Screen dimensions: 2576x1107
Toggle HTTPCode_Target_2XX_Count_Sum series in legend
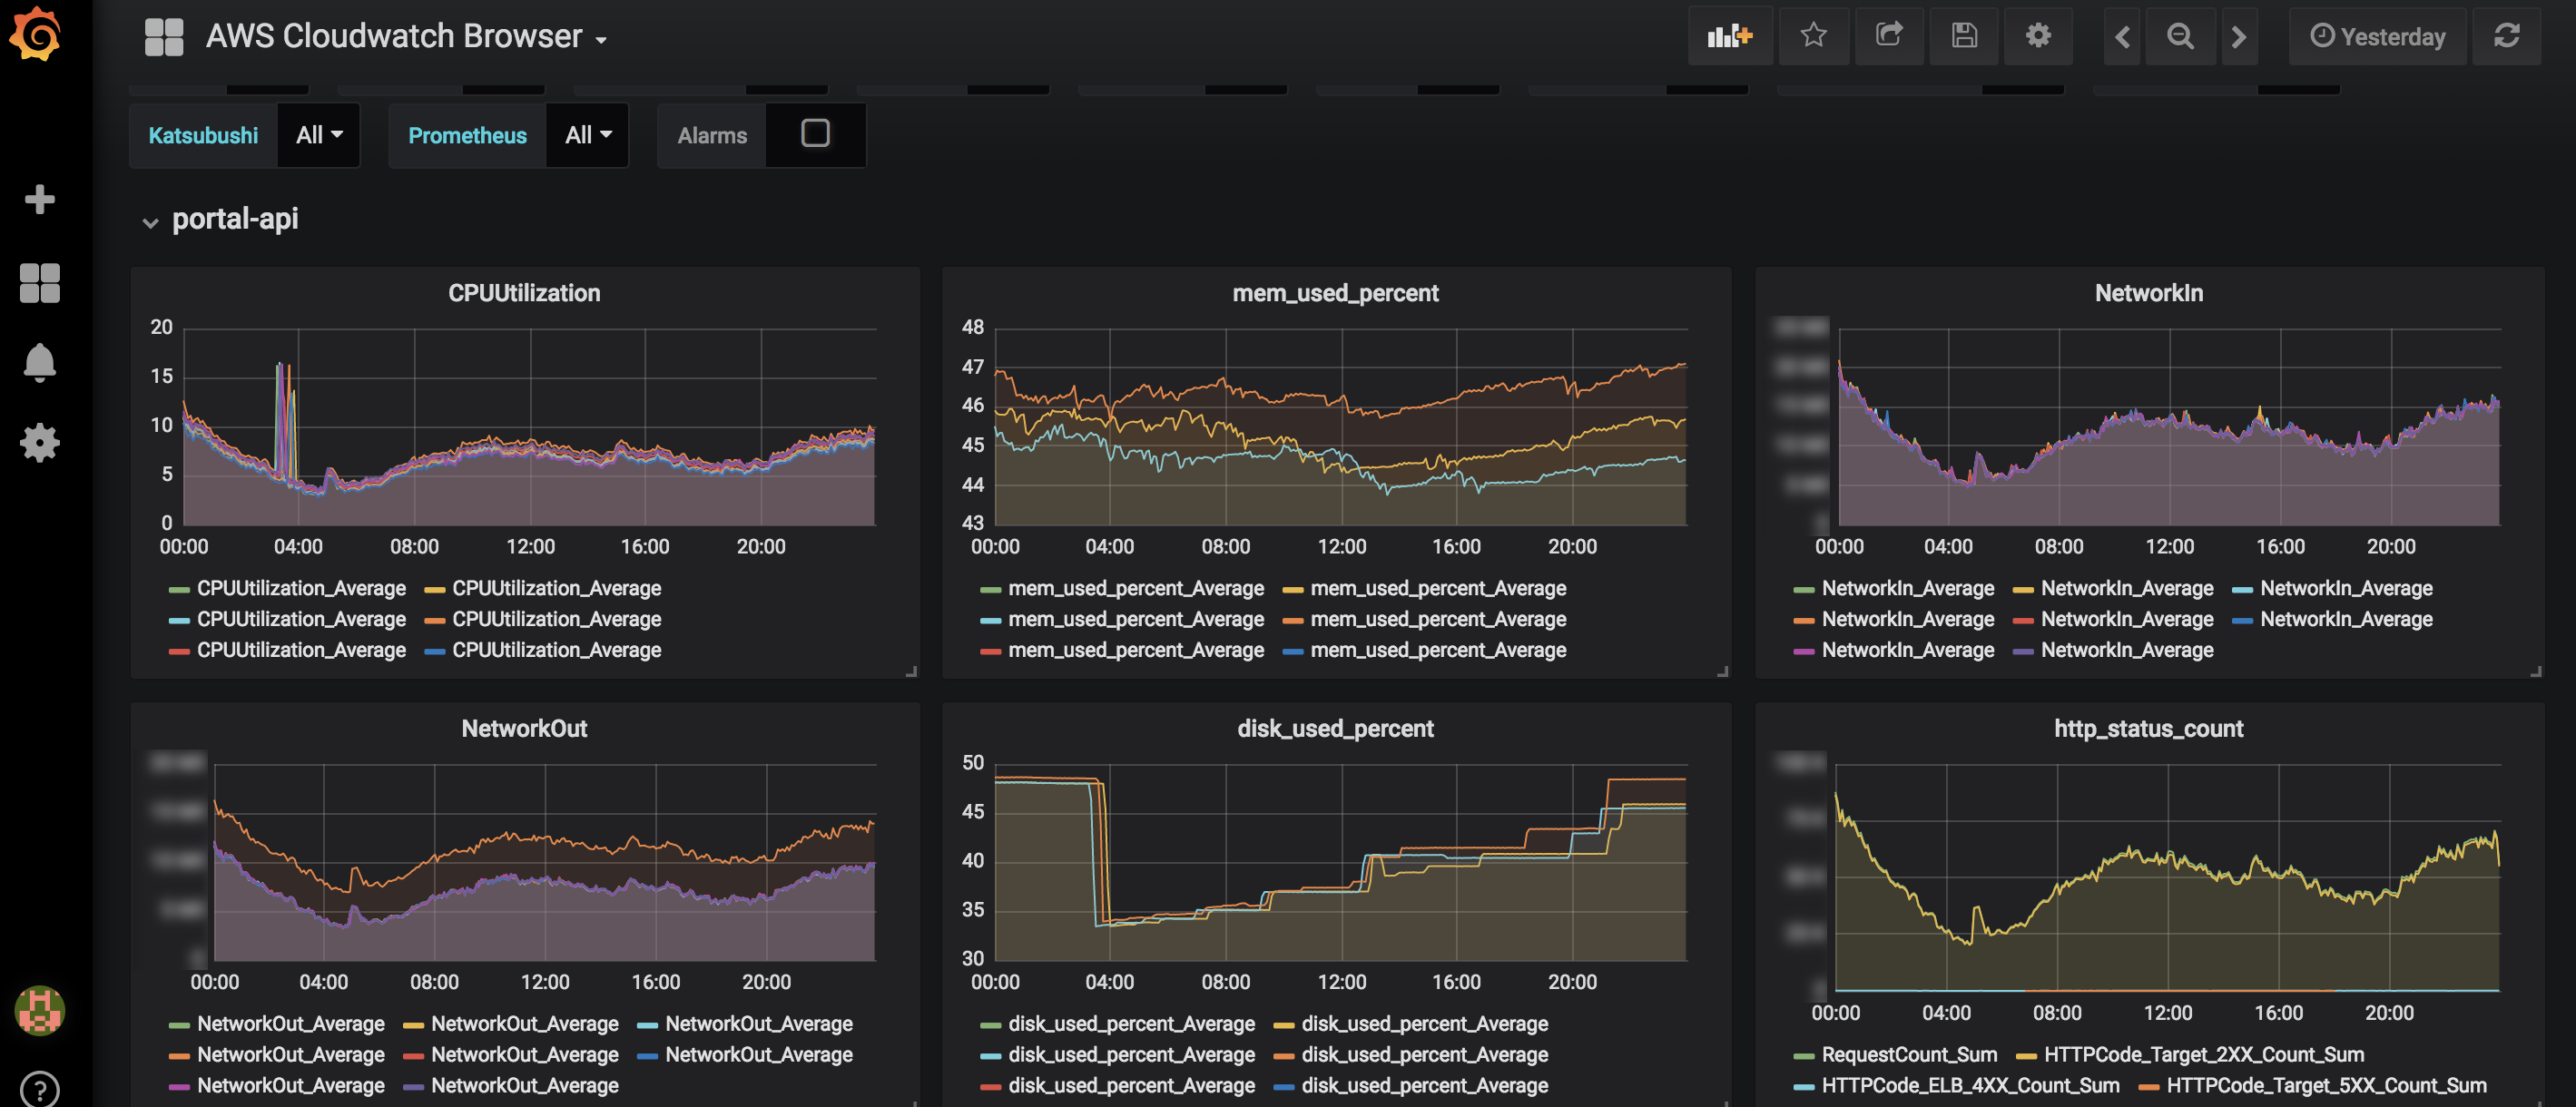[2203, 1054]
